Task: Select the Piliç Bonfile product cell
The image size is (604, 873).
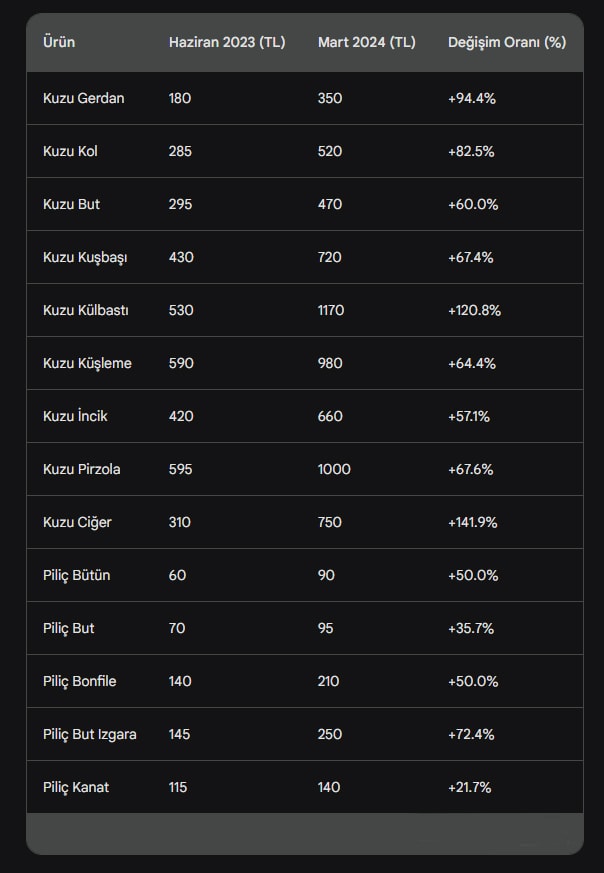Action: (x=80, y=681)
